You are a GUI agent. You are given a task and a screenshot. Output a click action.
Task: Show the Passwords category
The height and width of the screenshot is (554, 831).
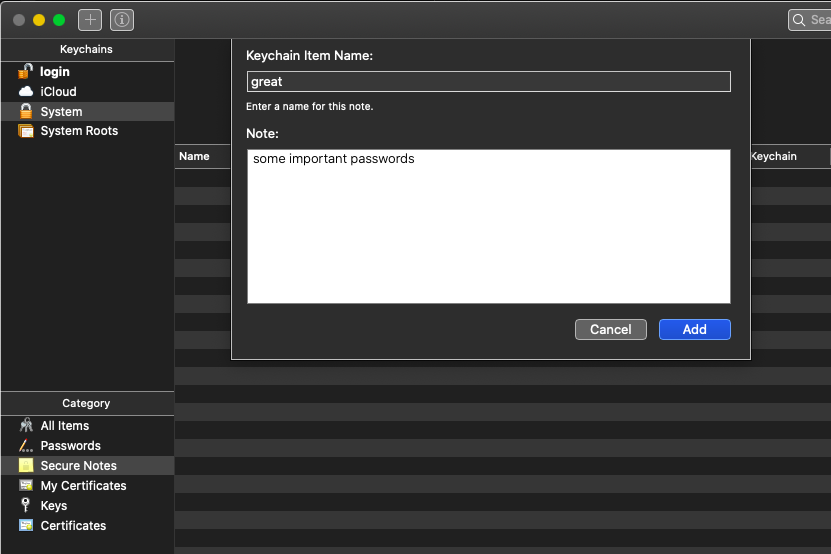coord(87,445)
